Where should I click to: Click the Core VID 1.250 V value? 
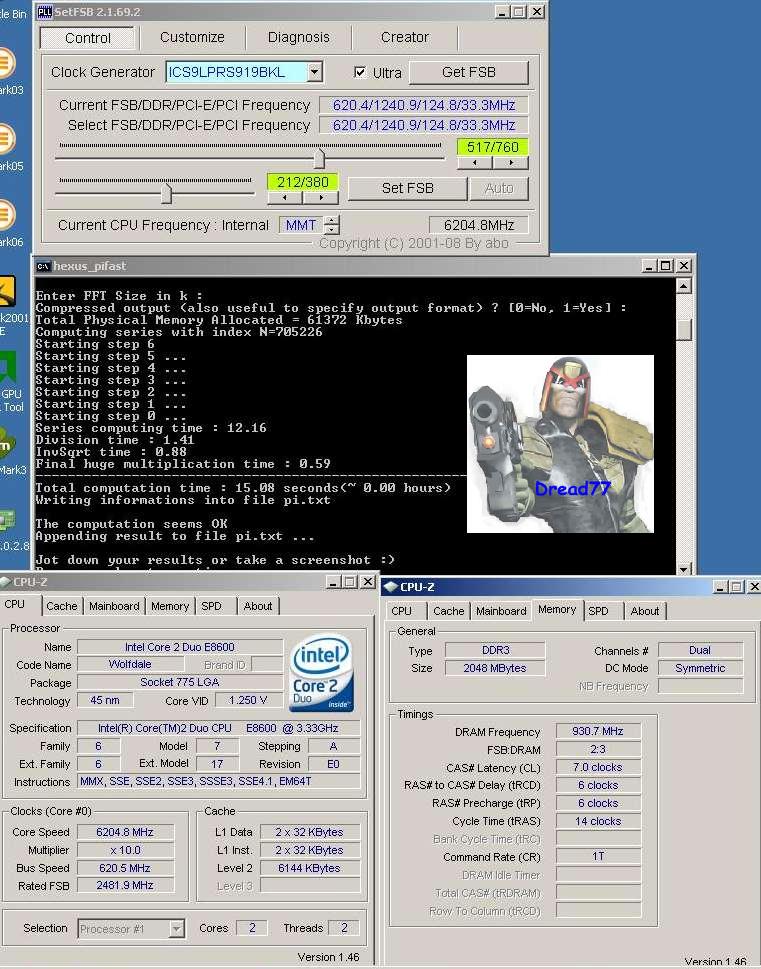pyautogui.click(x=248, y=700)
